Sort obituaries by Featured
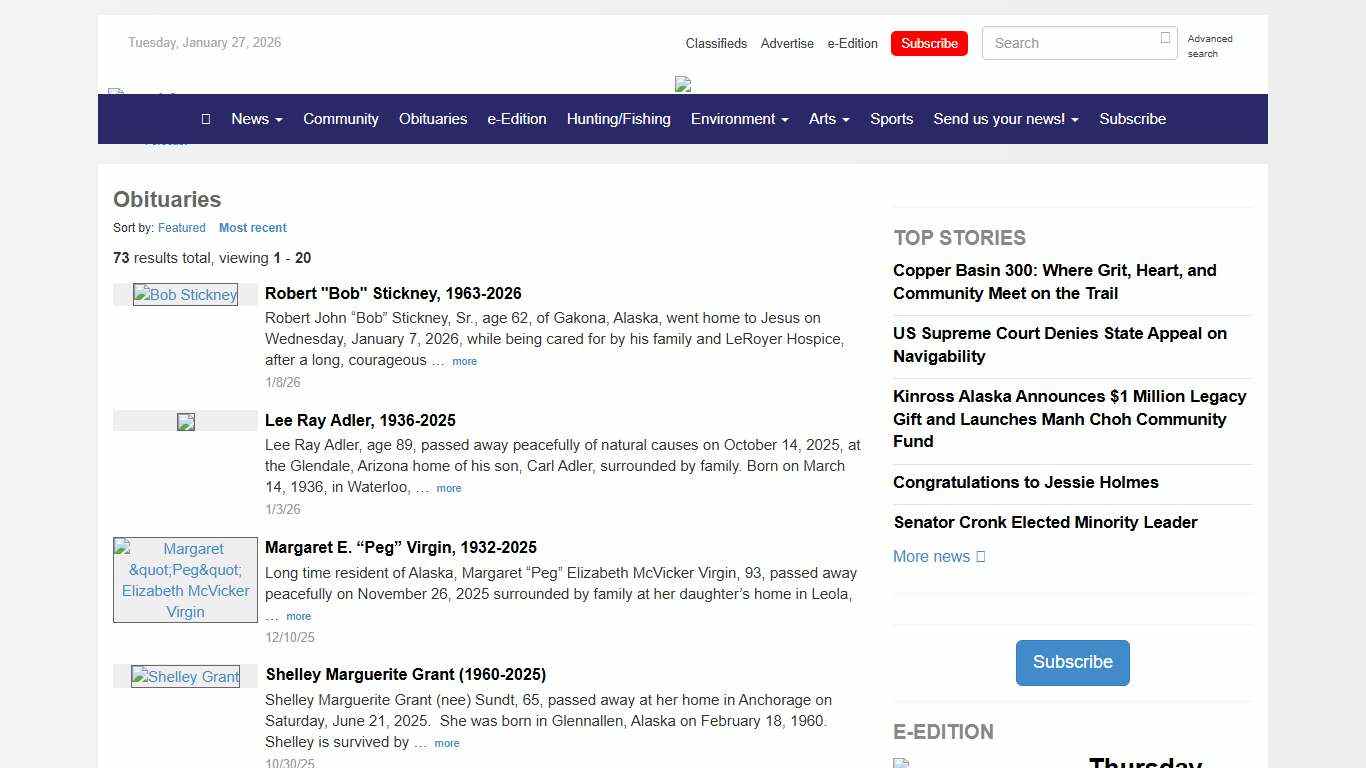 click(x=181, y=228)
